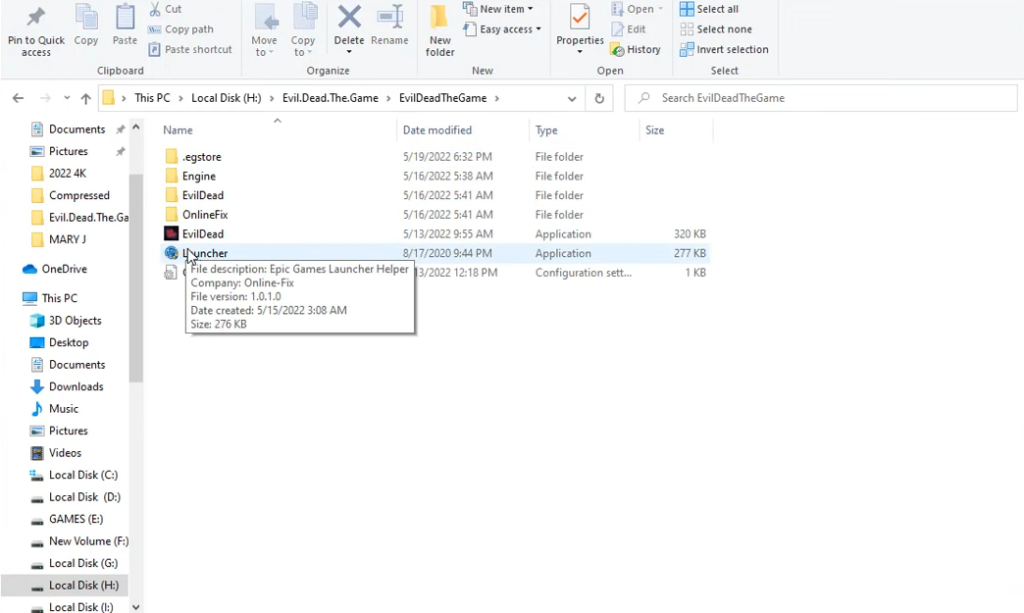Select the OnlineFix folder

pos(435,215)
